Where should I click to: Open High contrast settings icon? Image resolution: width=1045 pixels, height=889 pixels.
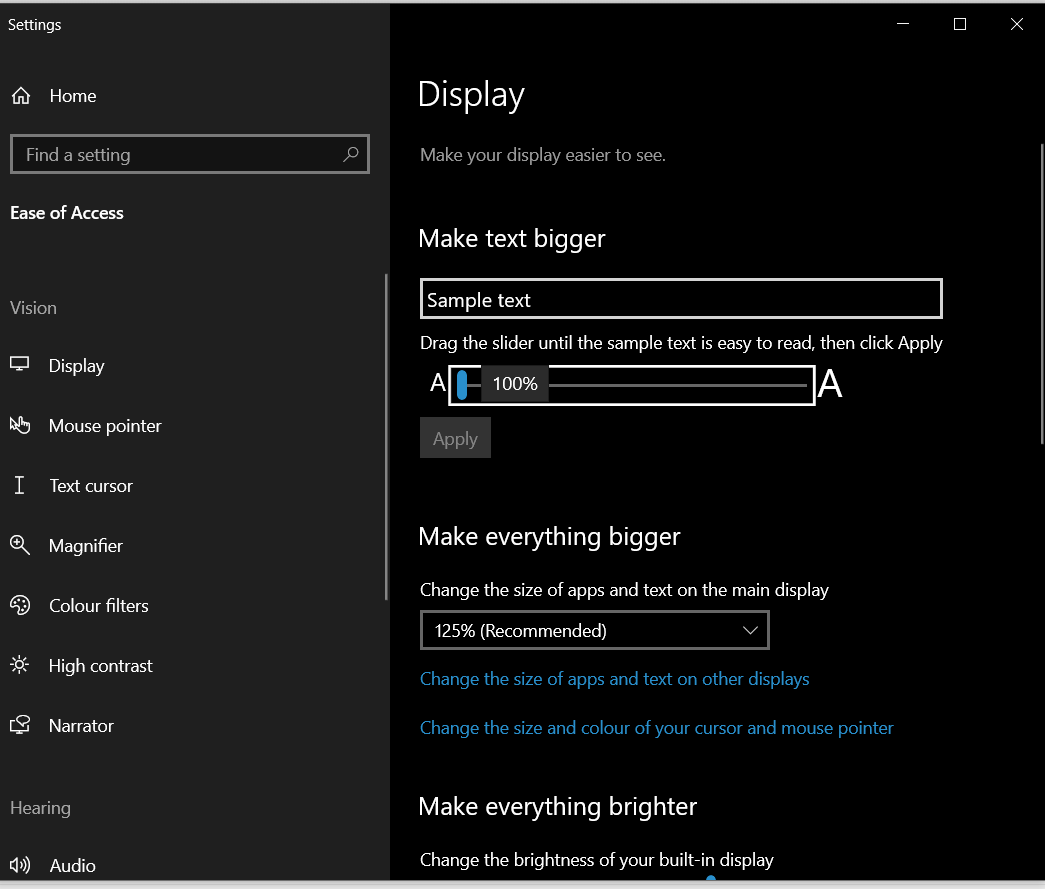[x=20, y=665]
